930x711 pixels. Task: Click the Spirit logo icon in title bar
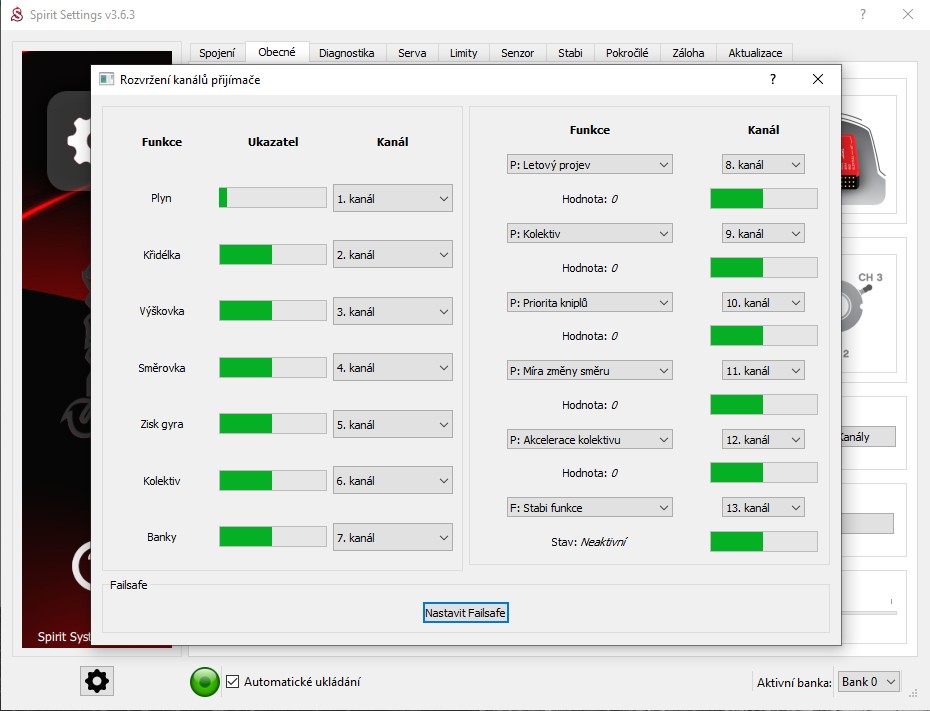pos(15,15)
